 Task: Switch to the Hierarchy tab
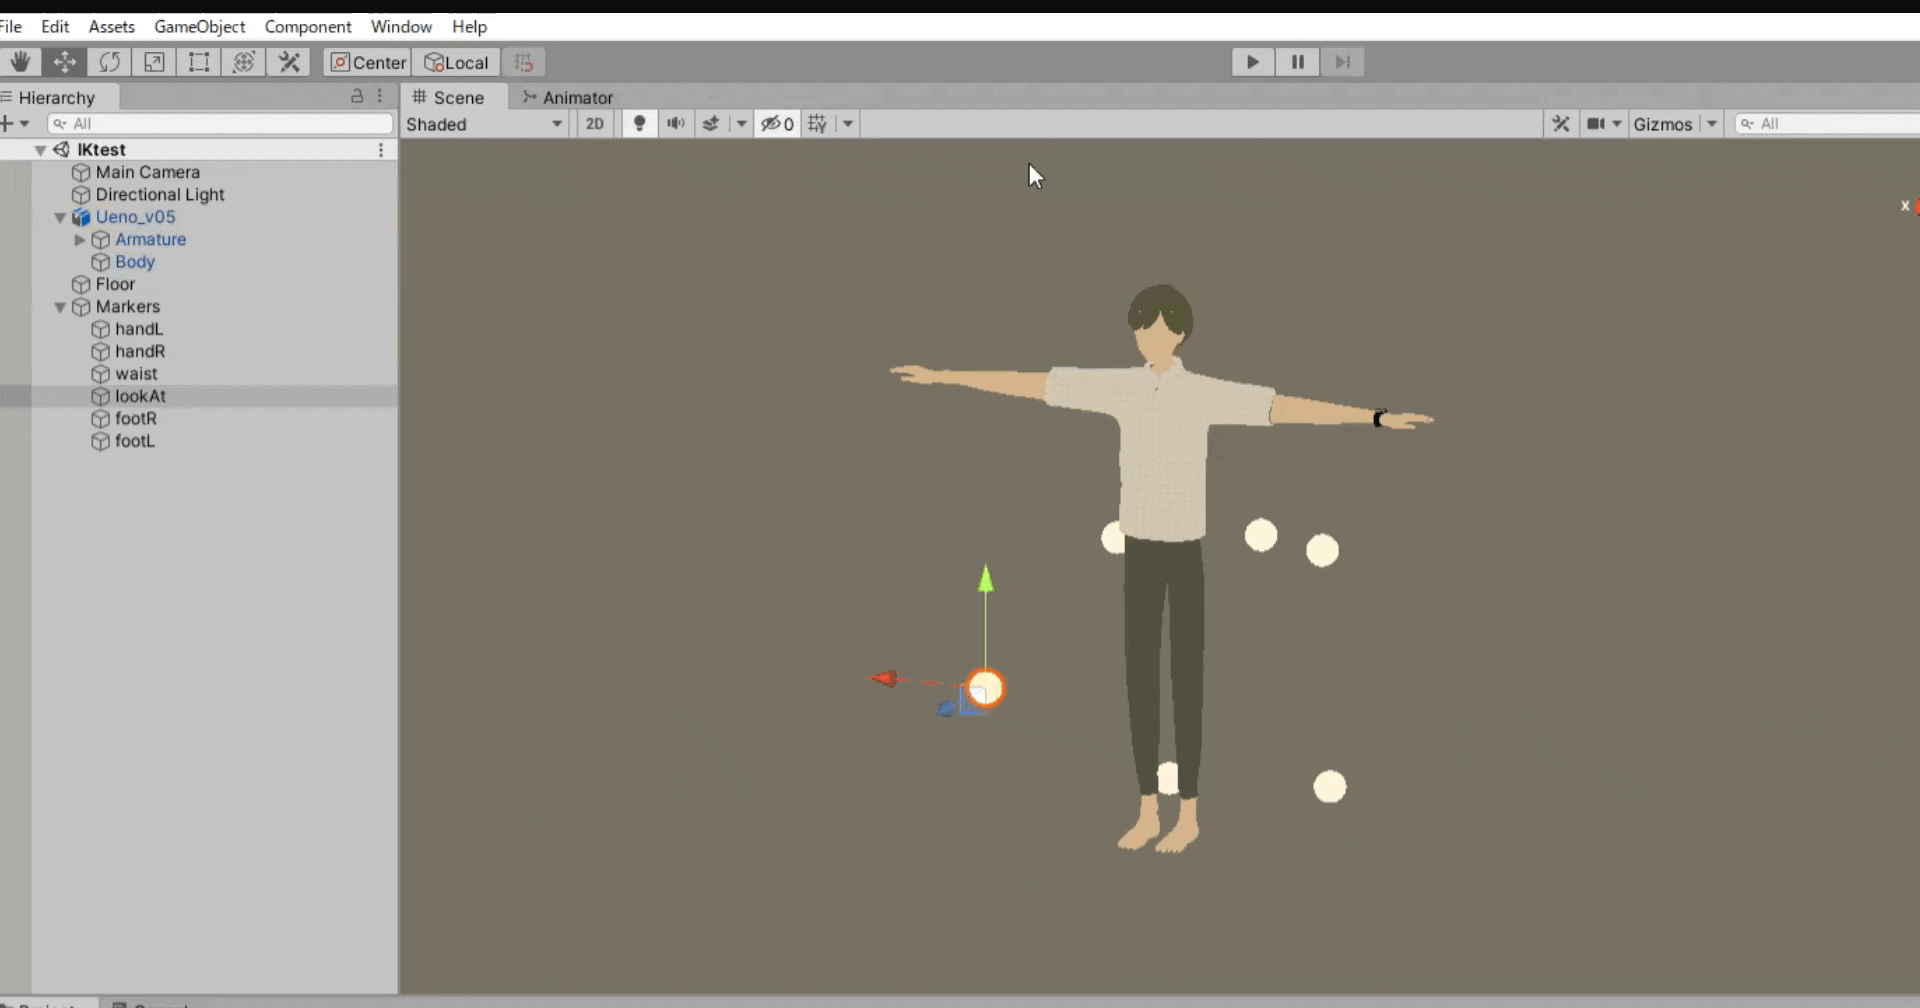(x=56, y=97)
